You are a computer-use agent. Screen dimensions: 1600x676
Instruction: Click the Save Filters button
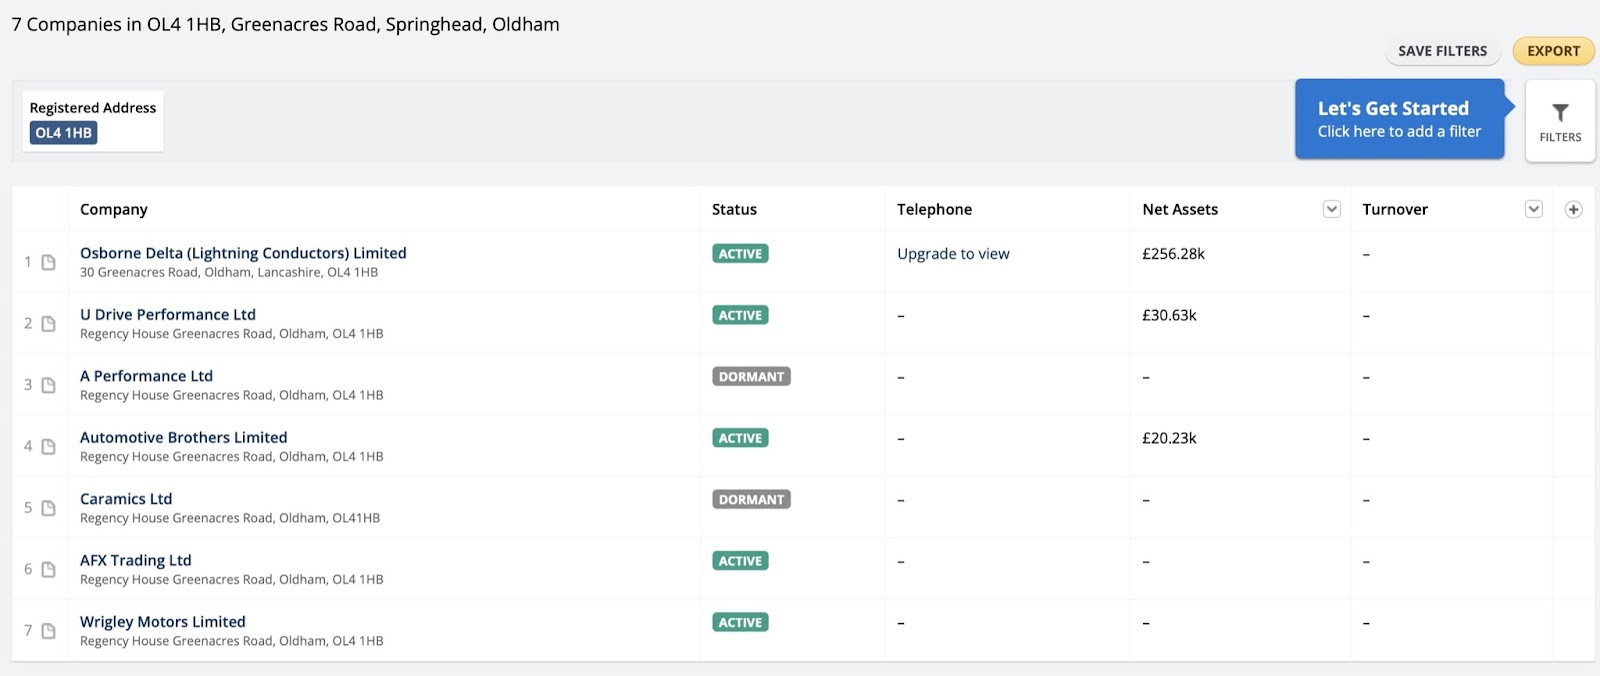(x=1442, y=51)
